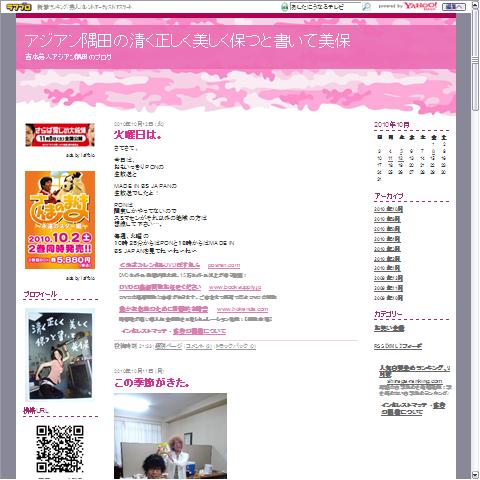Click the scrollbar down arrow at bottom right
Screen dimensions: 480x480
click(475, 475)
